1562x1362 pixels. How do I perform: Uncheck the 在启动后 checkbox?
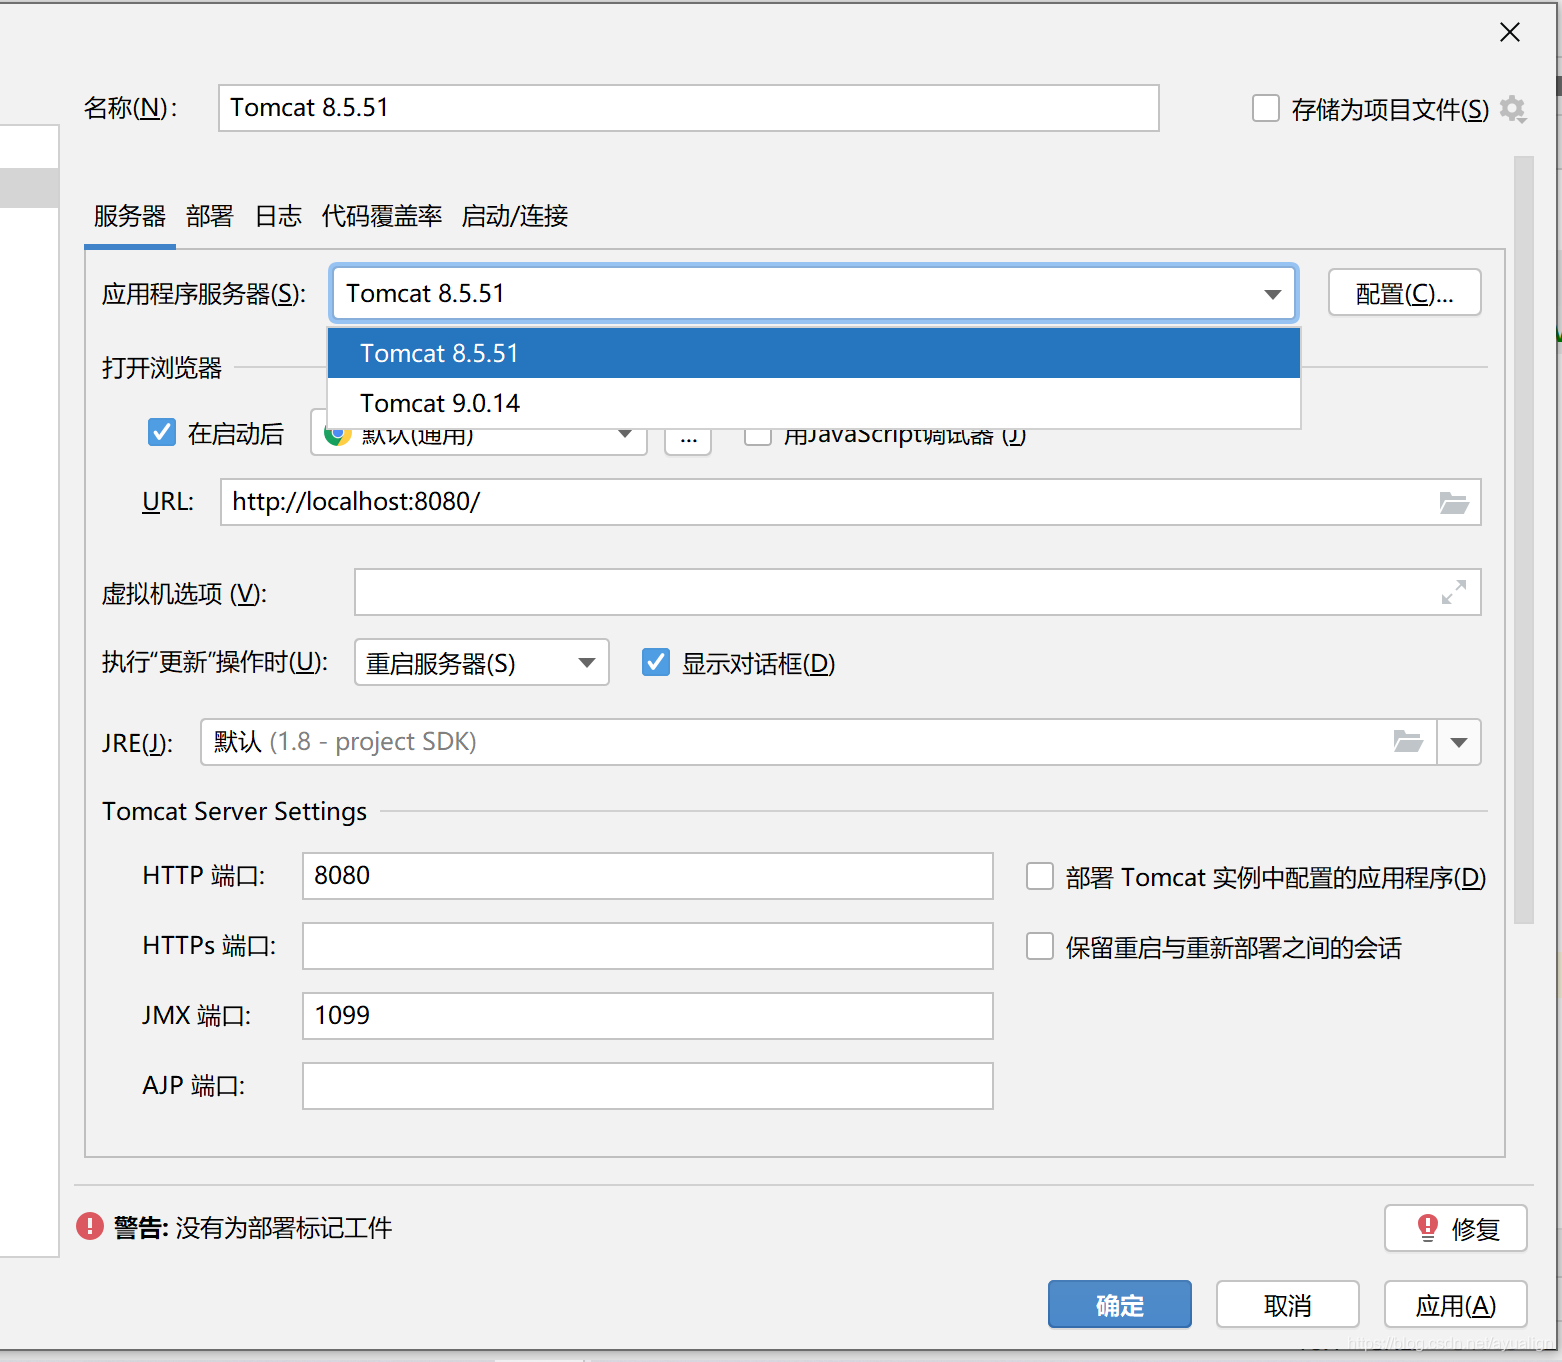tap(162, 432)
